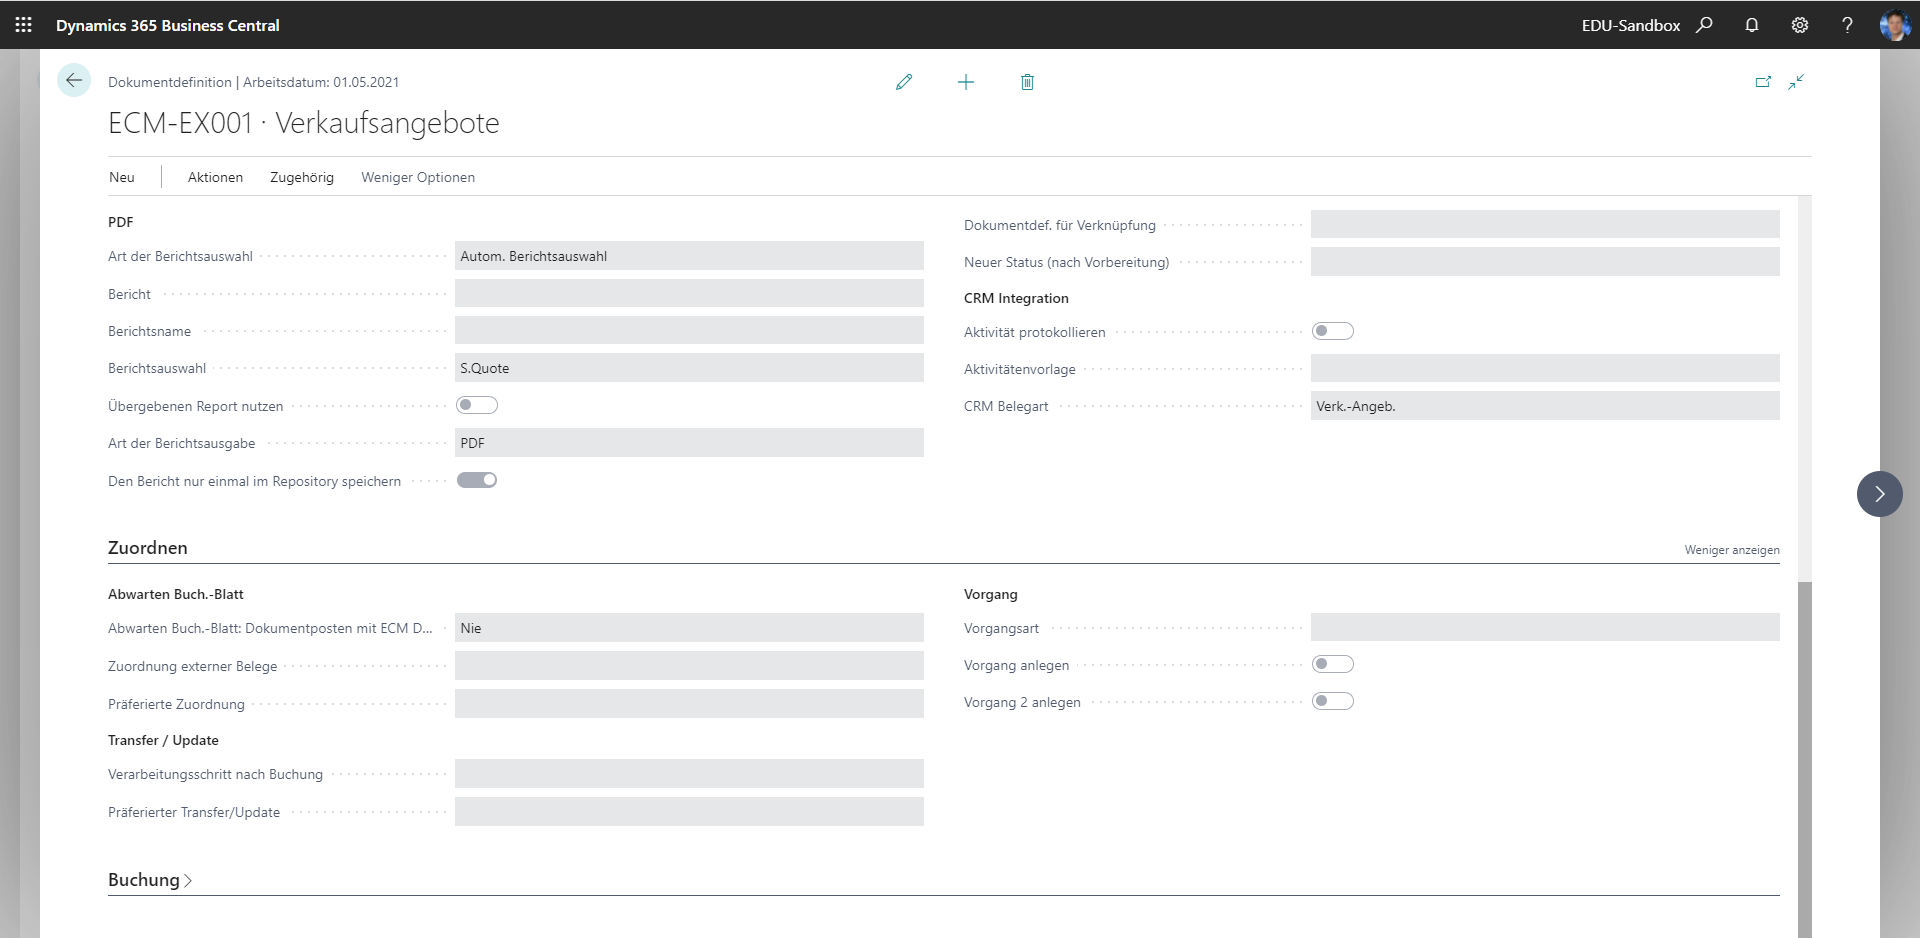The height and width of the screenshot is (938, 1920).
Task: Open the settings gear menu
Action: tap(1800, 25)
